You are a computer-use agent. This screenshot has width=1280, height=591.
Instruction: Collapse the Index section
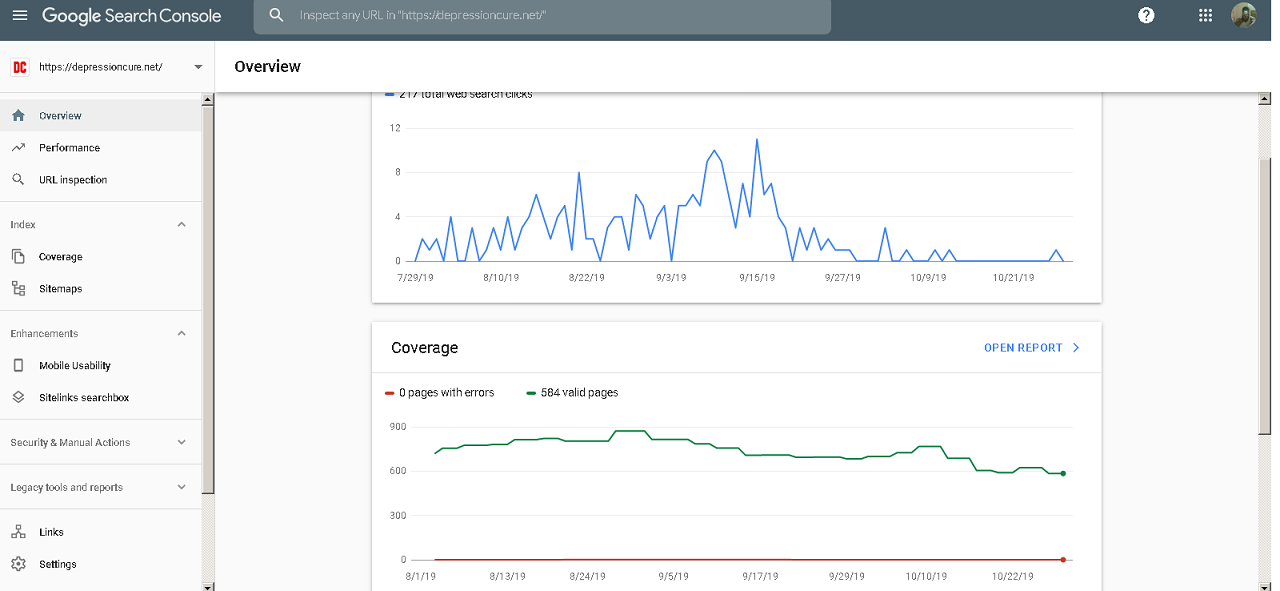click(x=181, y=225)
